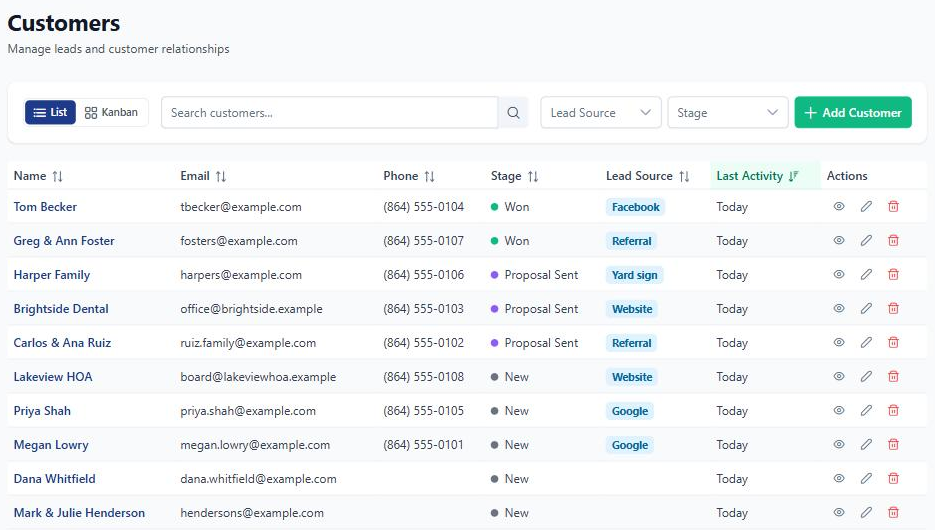Open Megan Lowry customer link
935x530 pixels.
(51, 445)
